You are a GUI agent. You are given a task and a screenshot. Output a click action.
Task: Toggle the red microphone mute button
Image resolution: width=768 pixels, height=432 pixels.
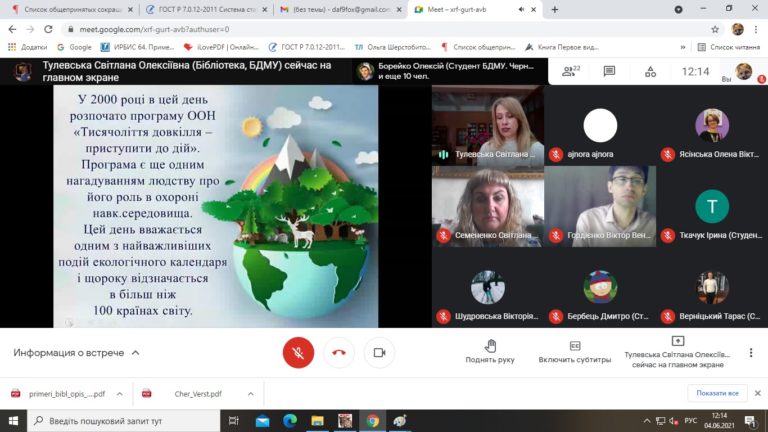[x=298, y=353]
